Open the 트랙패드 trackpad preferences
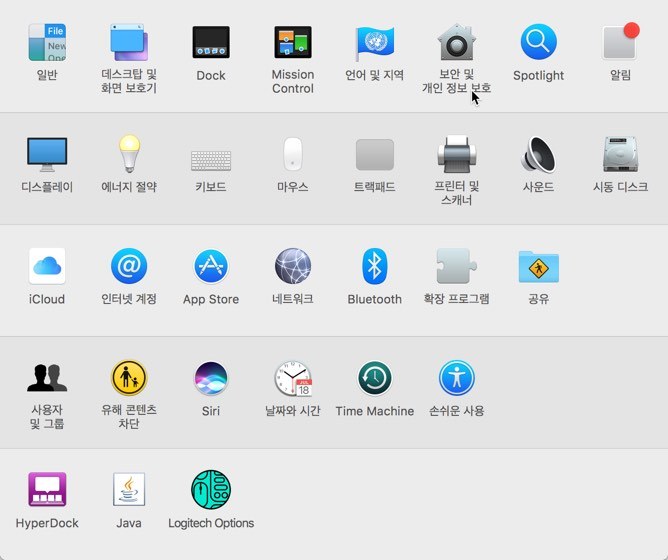Image resolution: width=668 pixels, height=560 pixels. point(374,154)
